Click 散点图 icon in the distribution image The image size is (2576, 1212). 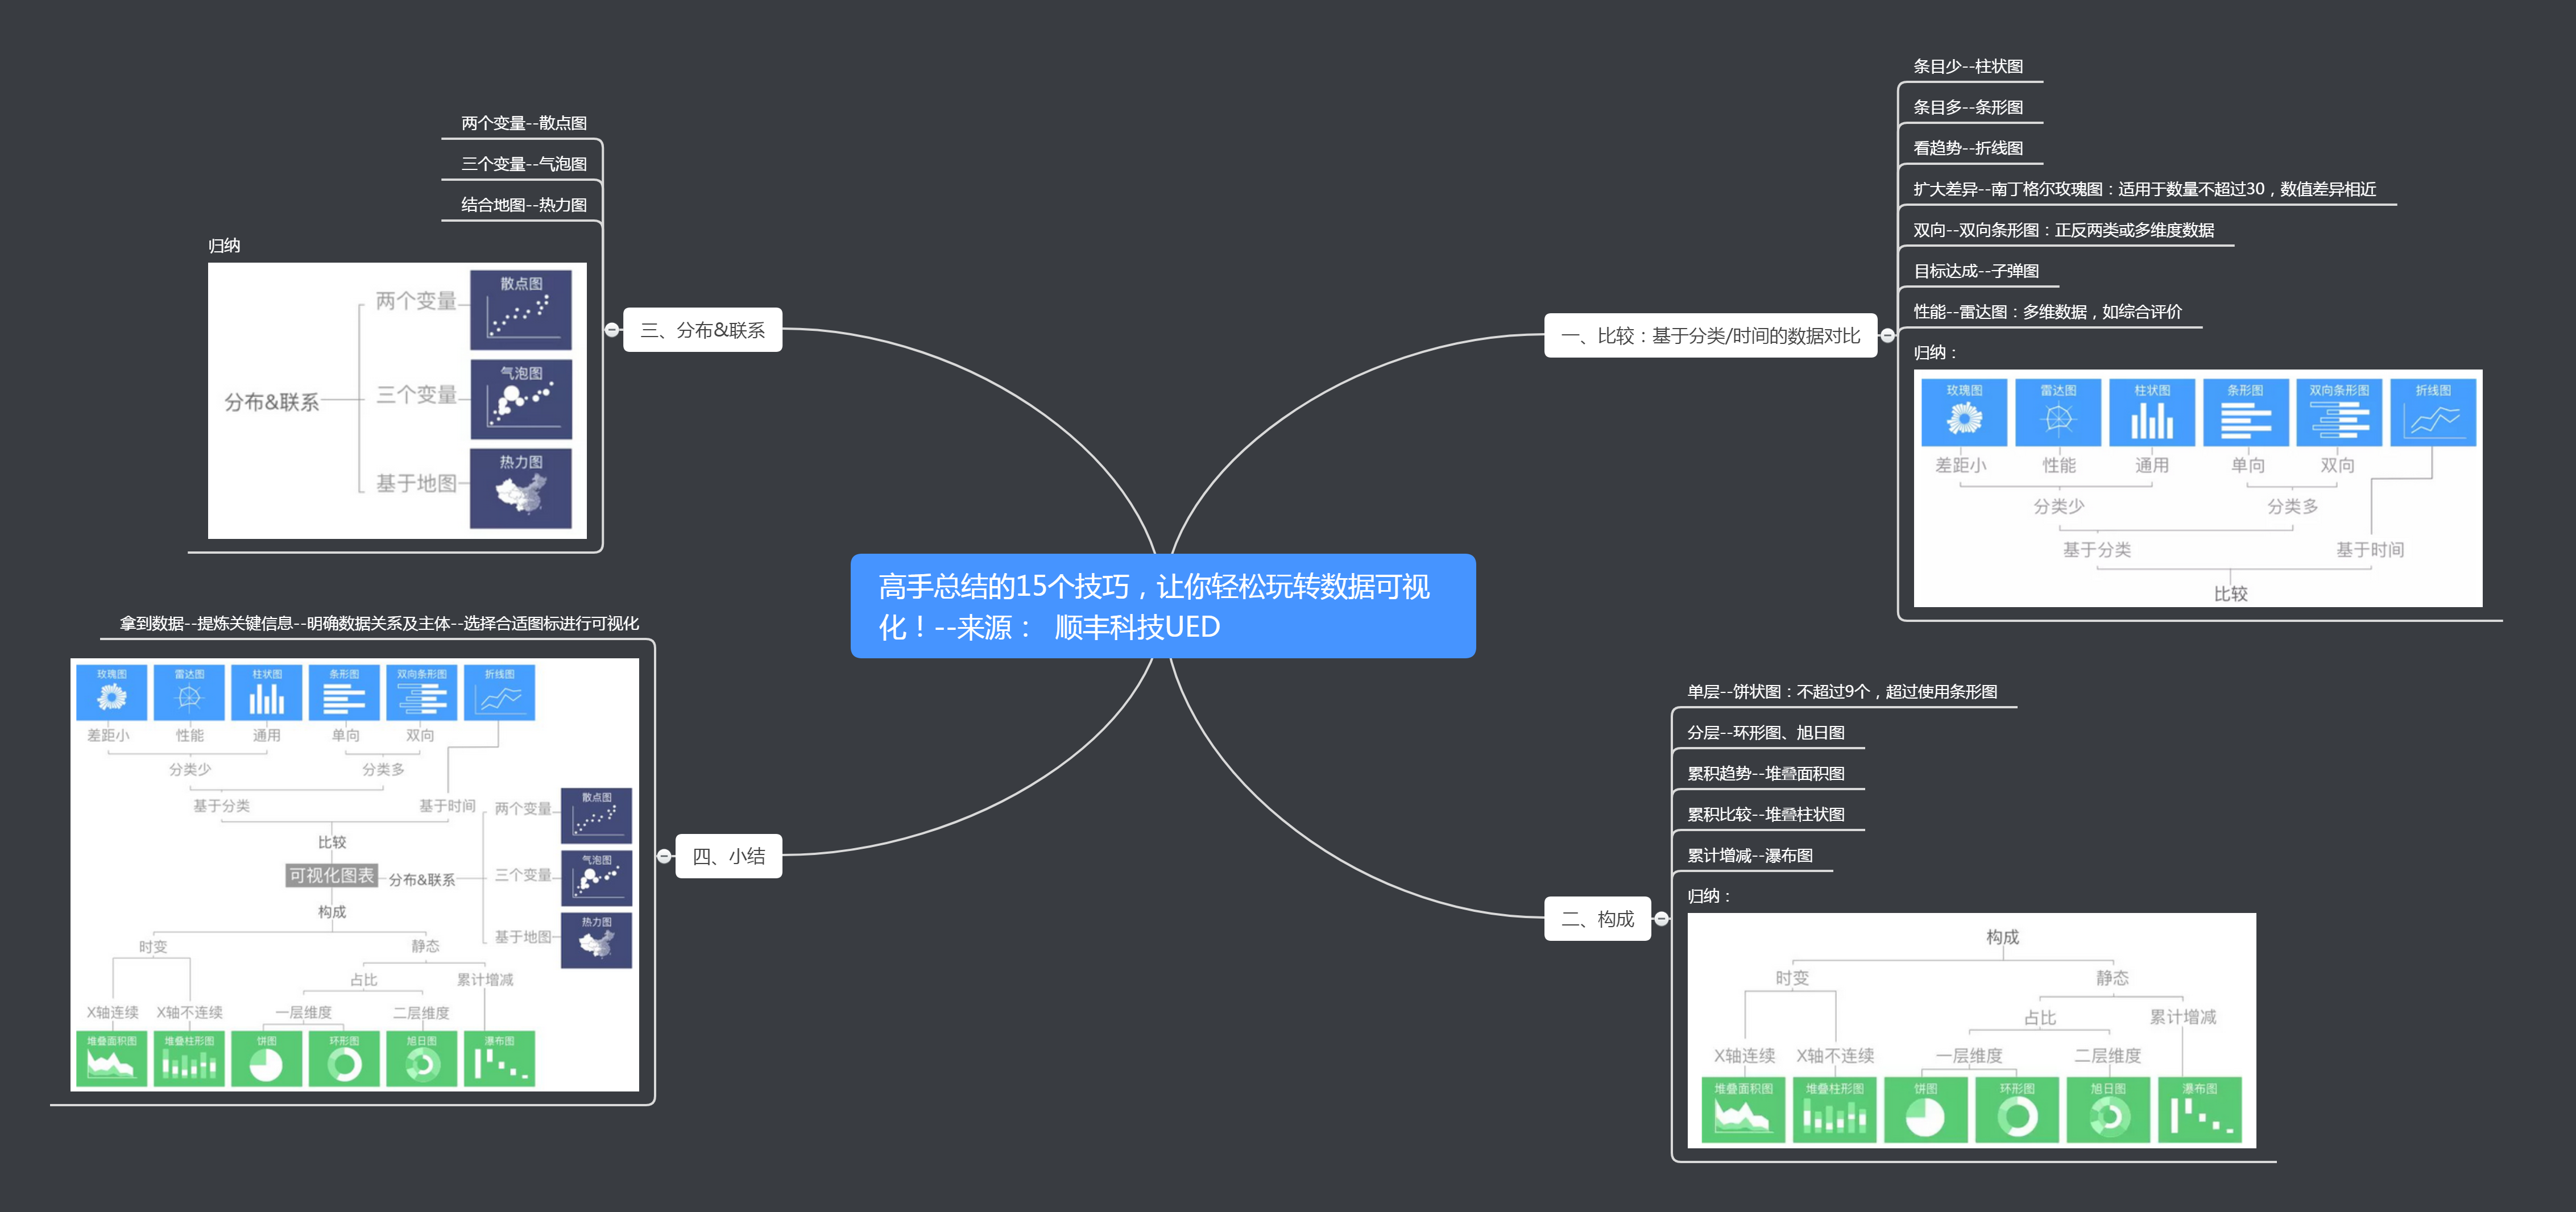pyautogui.click(x=521, y=309)
